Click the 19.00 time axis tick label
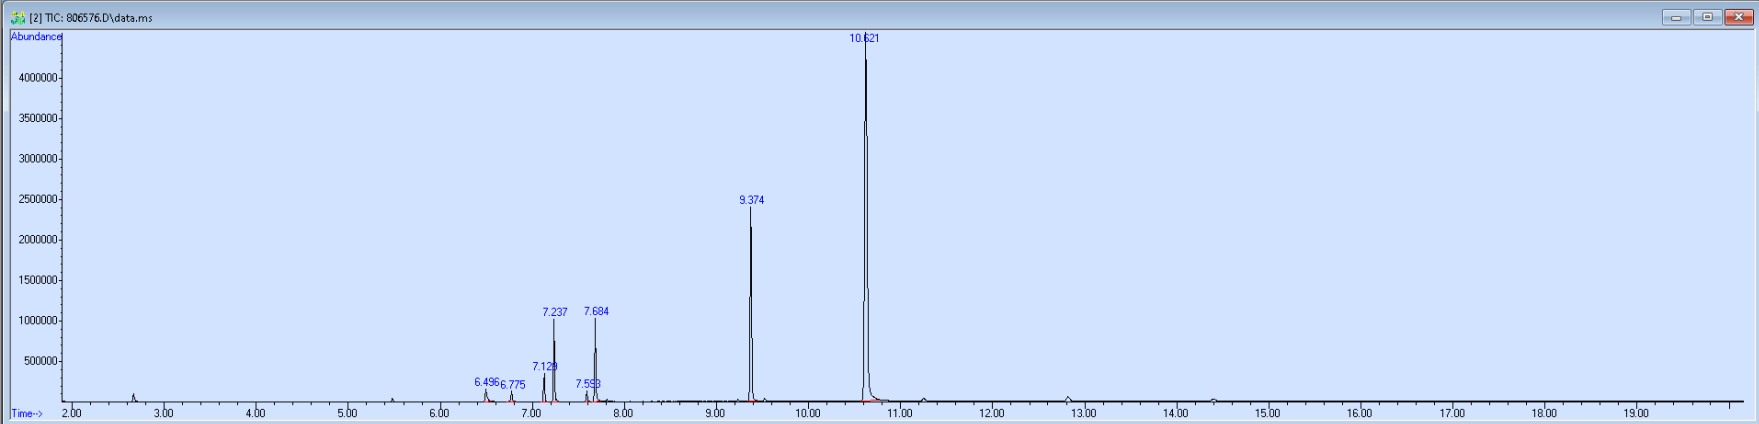This screenshot has height=424, width=1759. pos(1636,413)
